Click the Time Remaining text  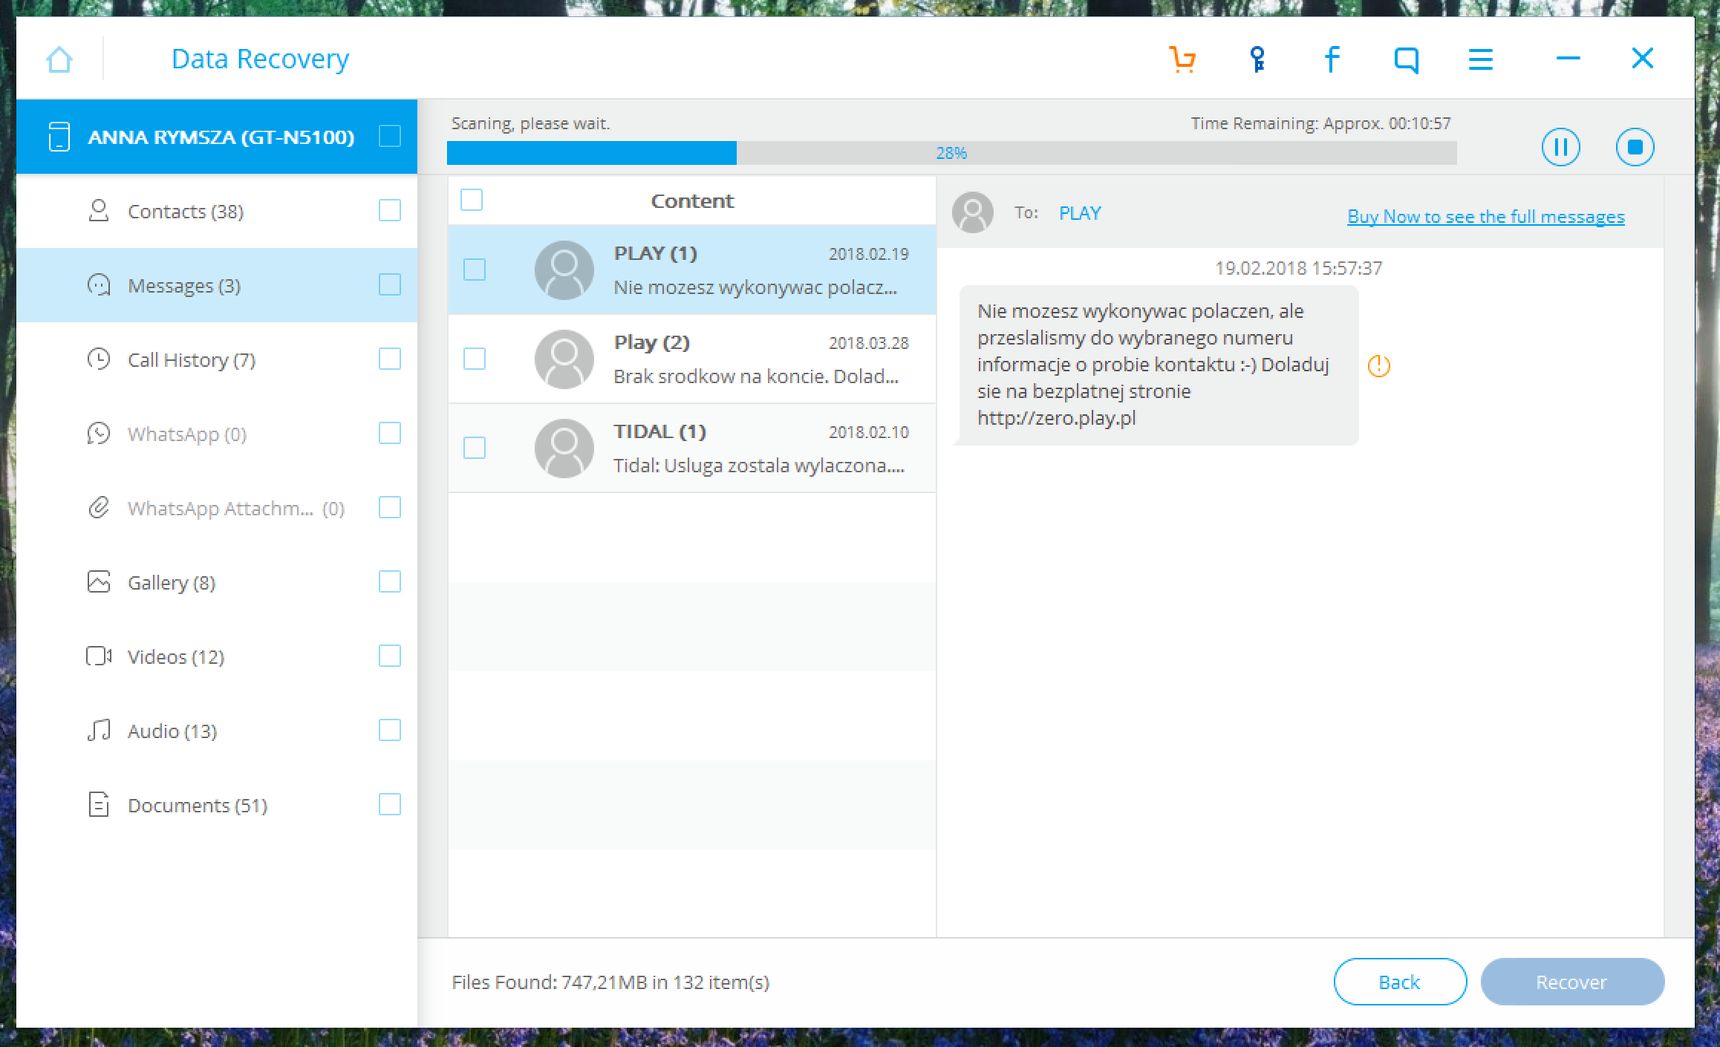1320,123
